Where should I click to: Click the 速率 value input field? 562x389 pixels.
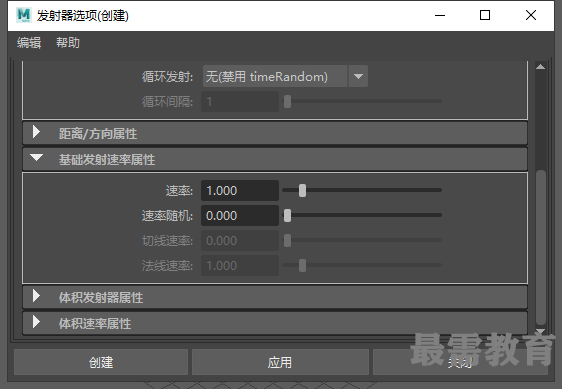pyautogui.click(x=240, y=190)
